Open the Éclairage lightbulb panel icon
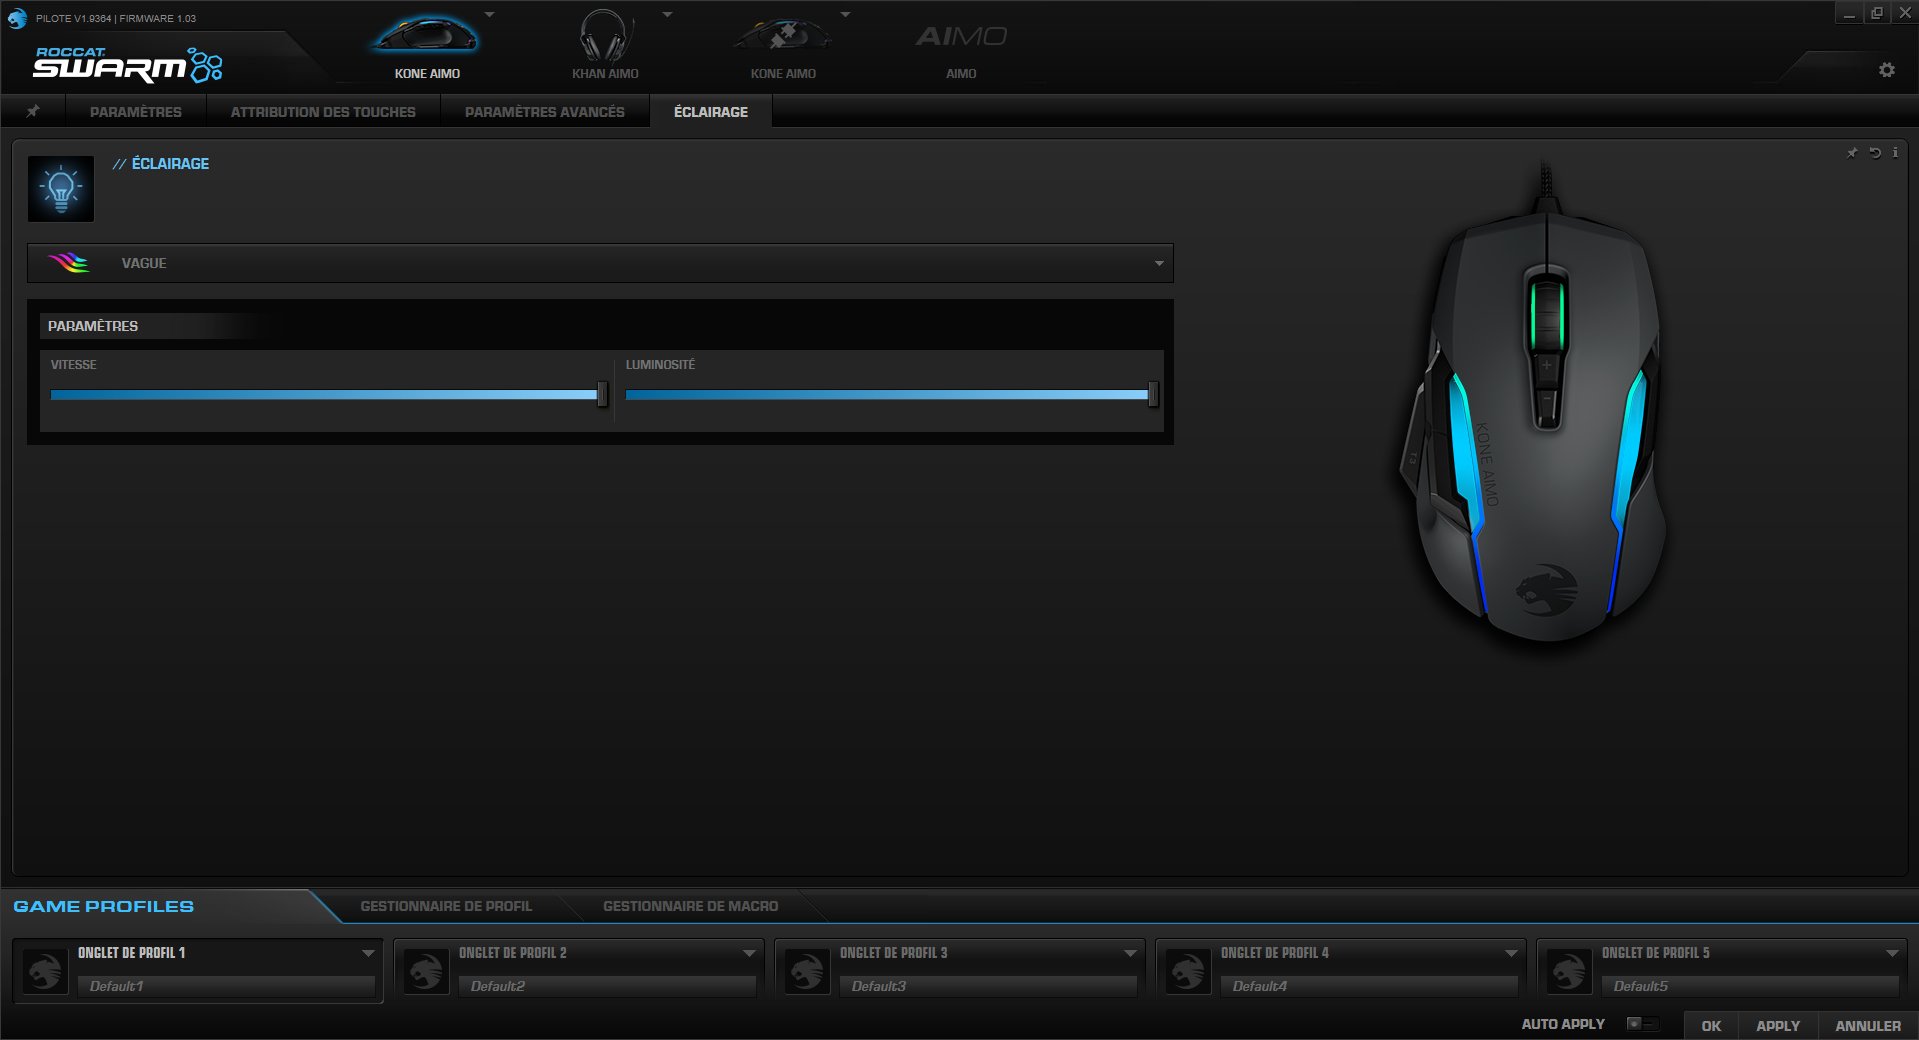Screen dimensions: 1919x1040 61,188
